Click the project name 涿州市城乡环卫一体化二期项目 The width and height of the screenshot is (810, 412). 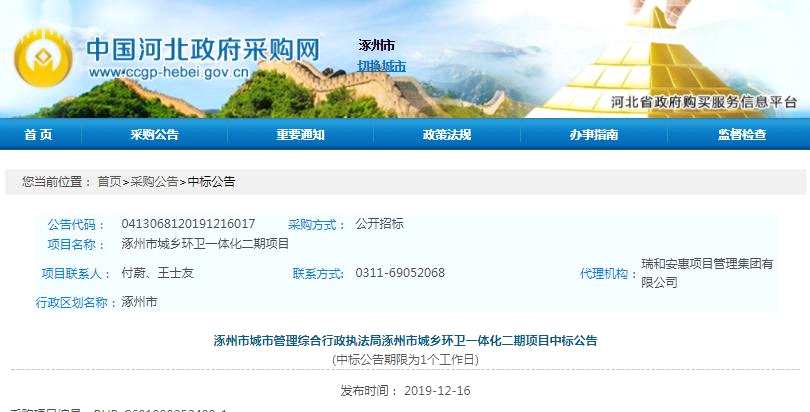point(205,244)
